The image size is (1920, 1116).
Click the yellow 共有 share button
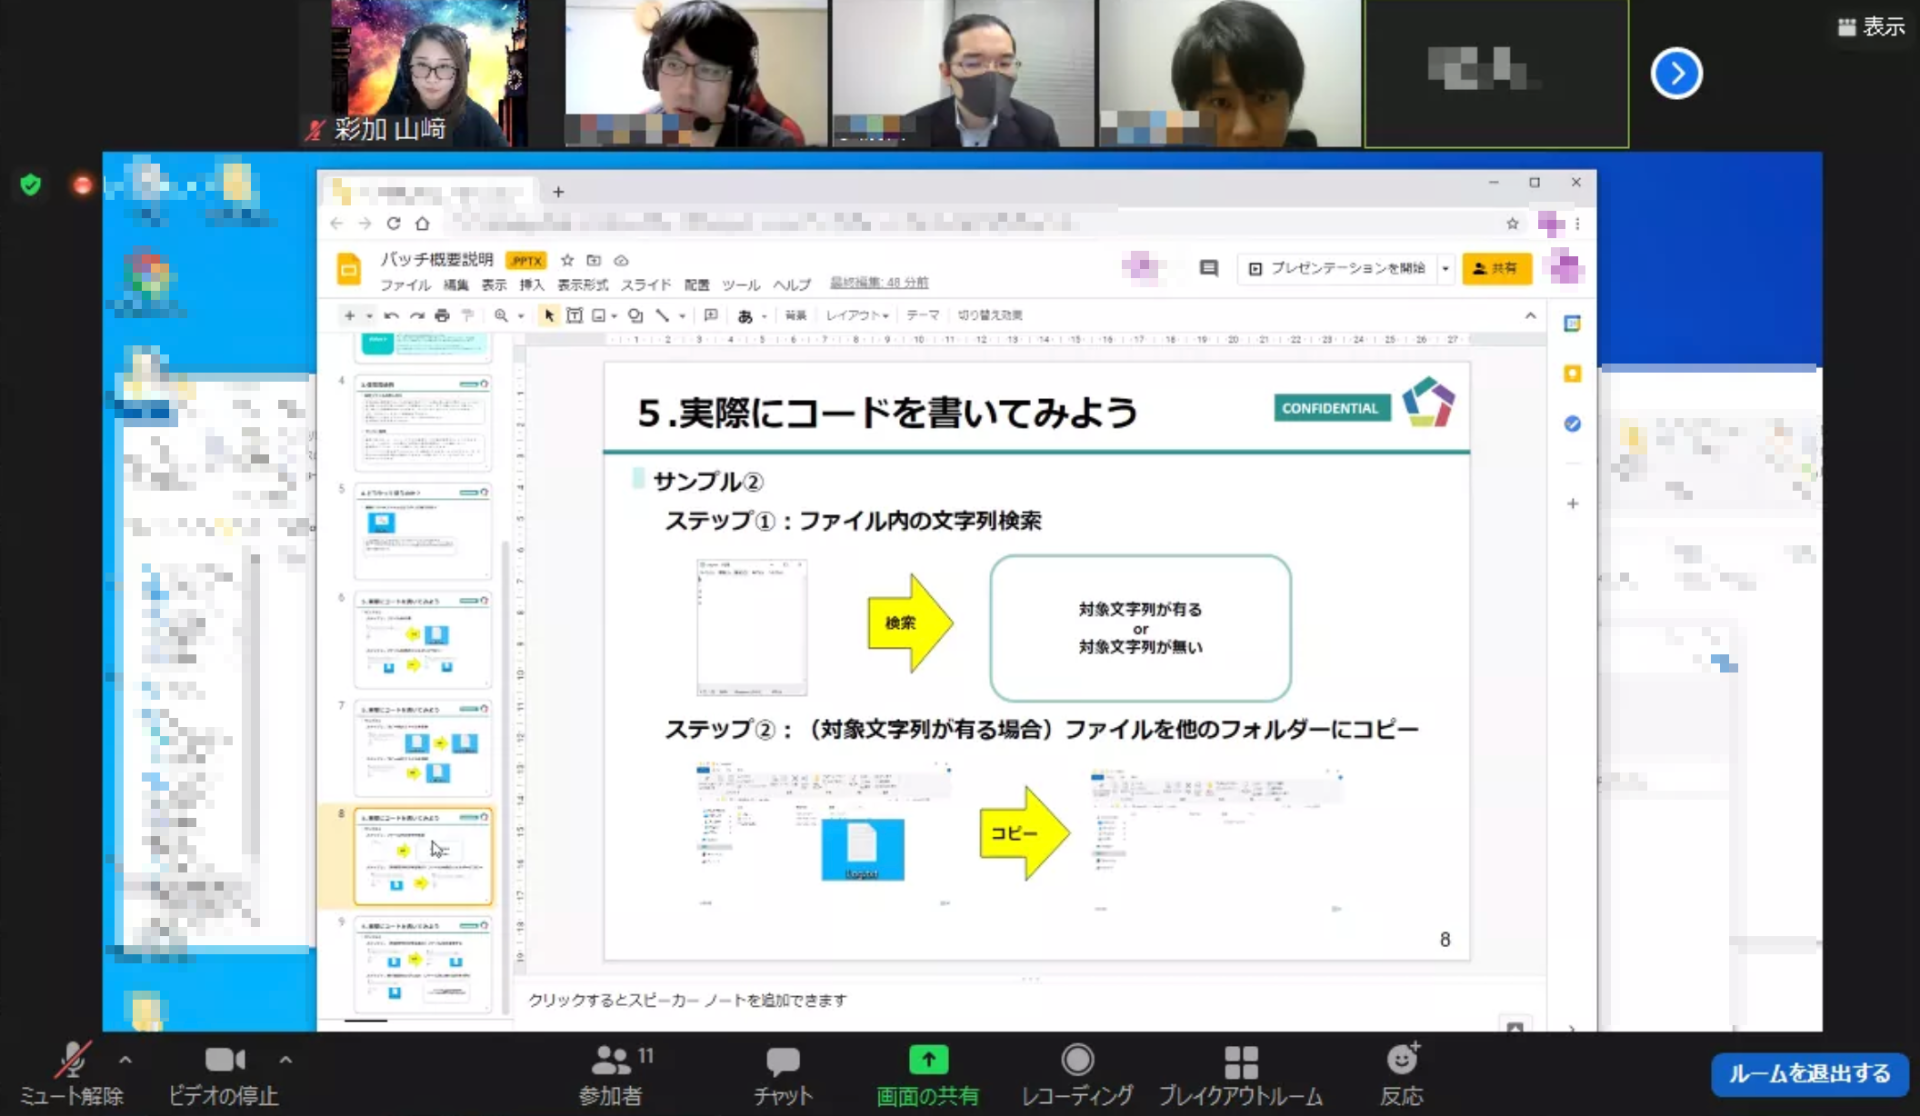[1496, 268]
